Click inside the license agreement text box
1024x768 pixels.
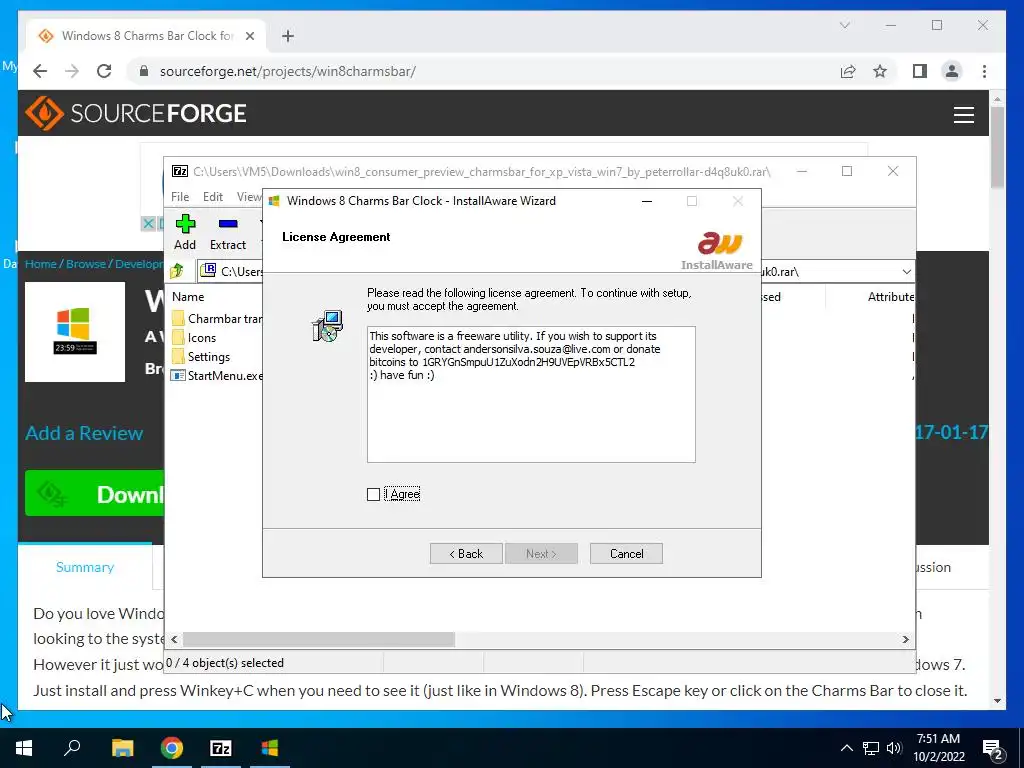coord(531,394)
